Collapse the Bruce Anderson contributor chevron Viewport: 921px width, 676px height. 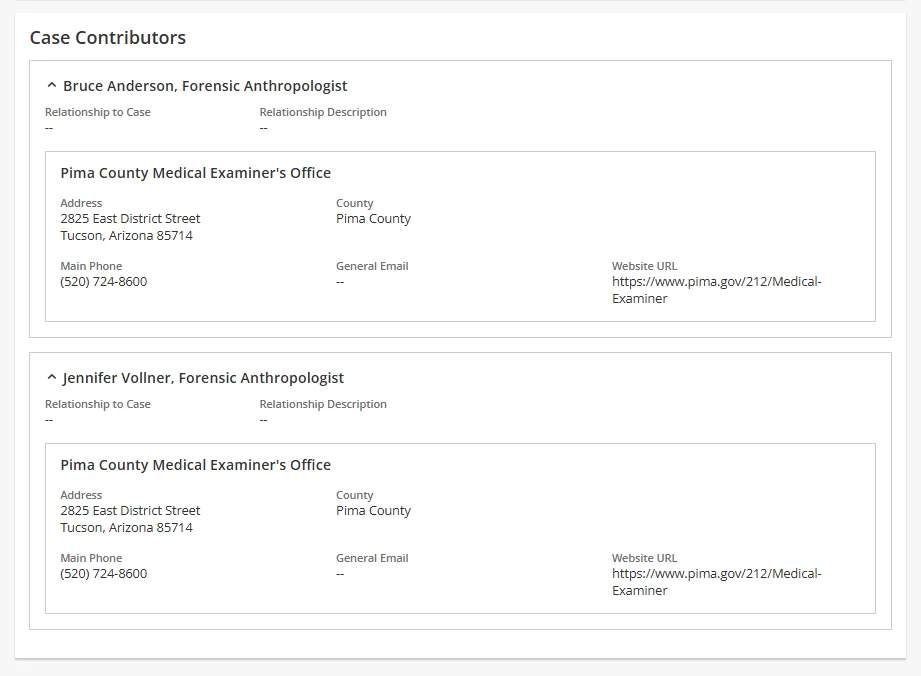(52, 86)
